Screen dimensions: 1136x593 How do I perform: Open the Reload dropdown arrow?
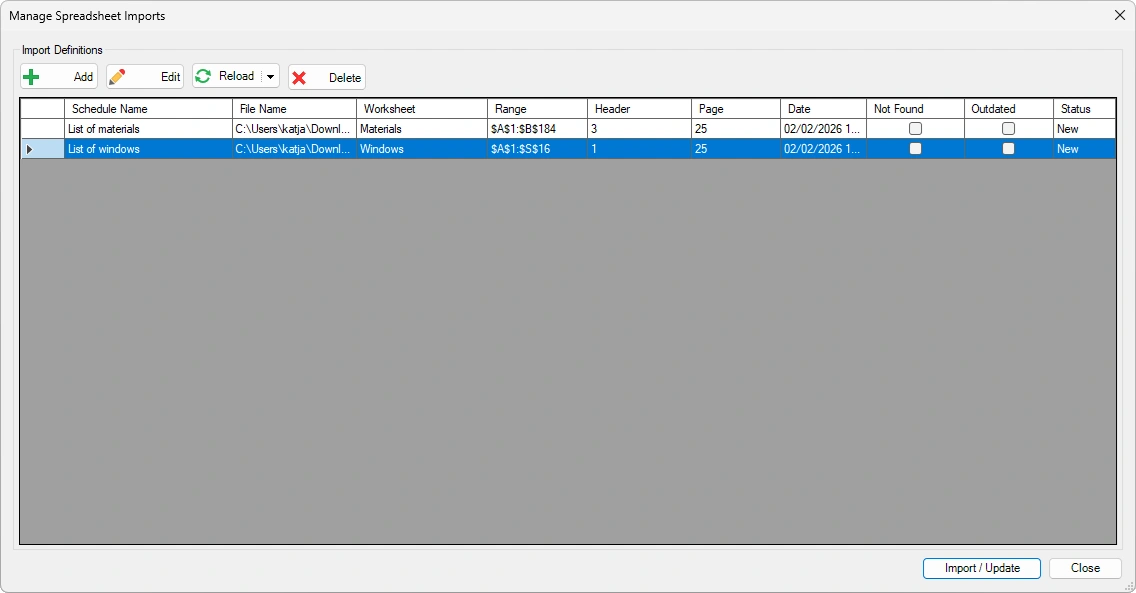pyautogui.click(x=272, y=76)
